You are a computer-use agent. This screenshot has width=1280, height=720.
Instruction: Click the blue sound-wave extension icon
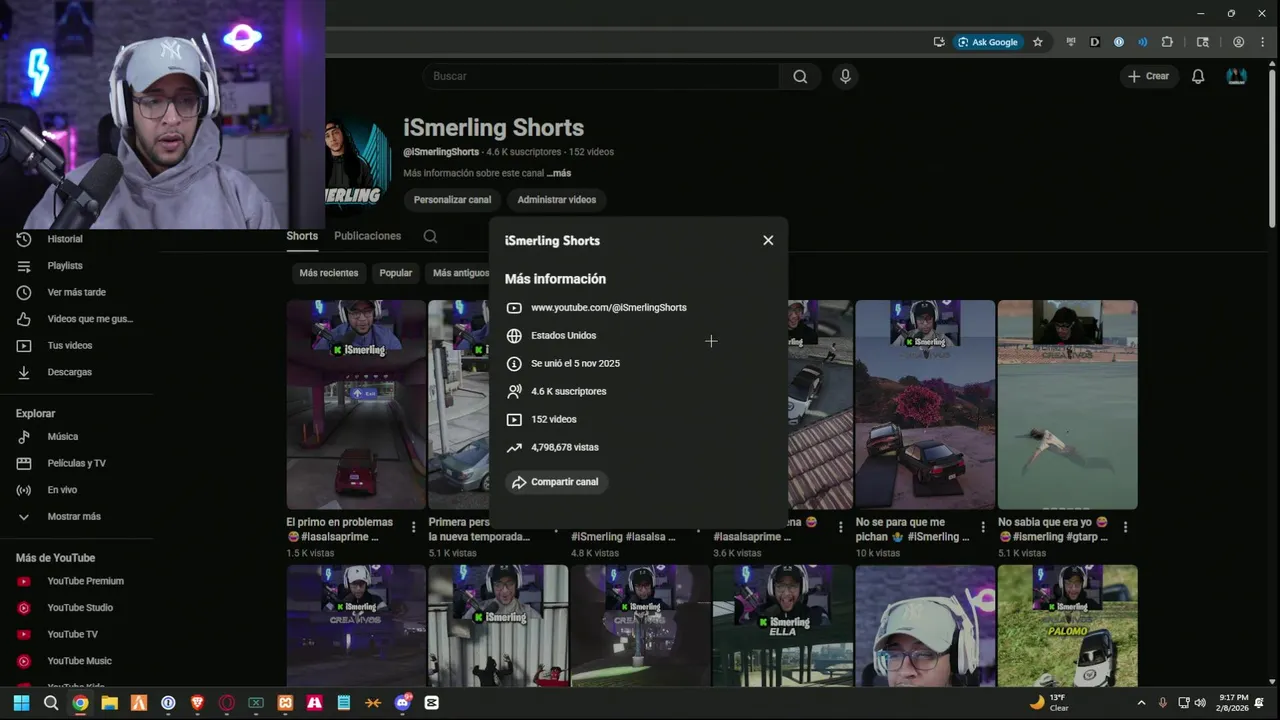1143,42
